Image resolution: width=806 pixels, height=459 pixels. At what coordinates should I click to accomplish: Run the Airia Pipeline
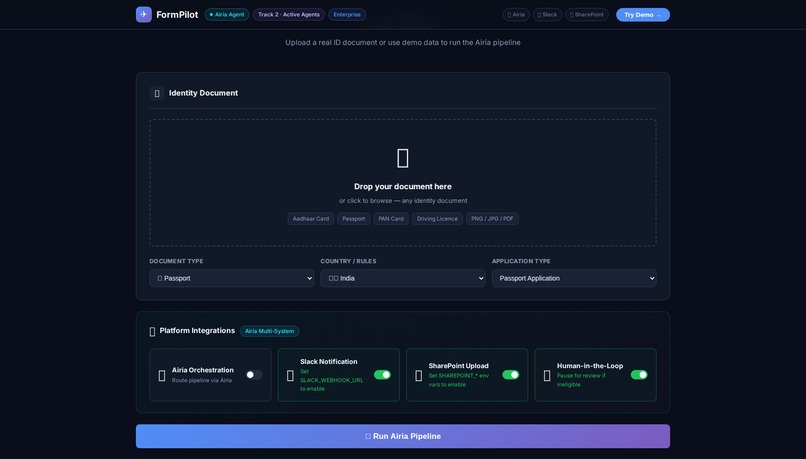coord(403,436)
